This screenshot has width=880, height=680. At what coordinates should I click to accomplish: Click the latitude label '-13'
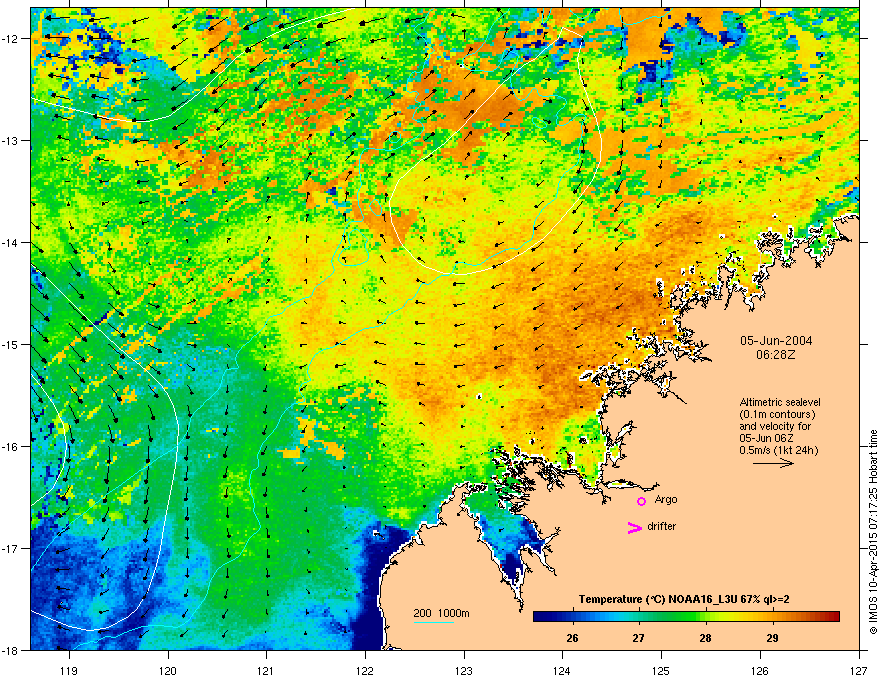tap(11, 141)
